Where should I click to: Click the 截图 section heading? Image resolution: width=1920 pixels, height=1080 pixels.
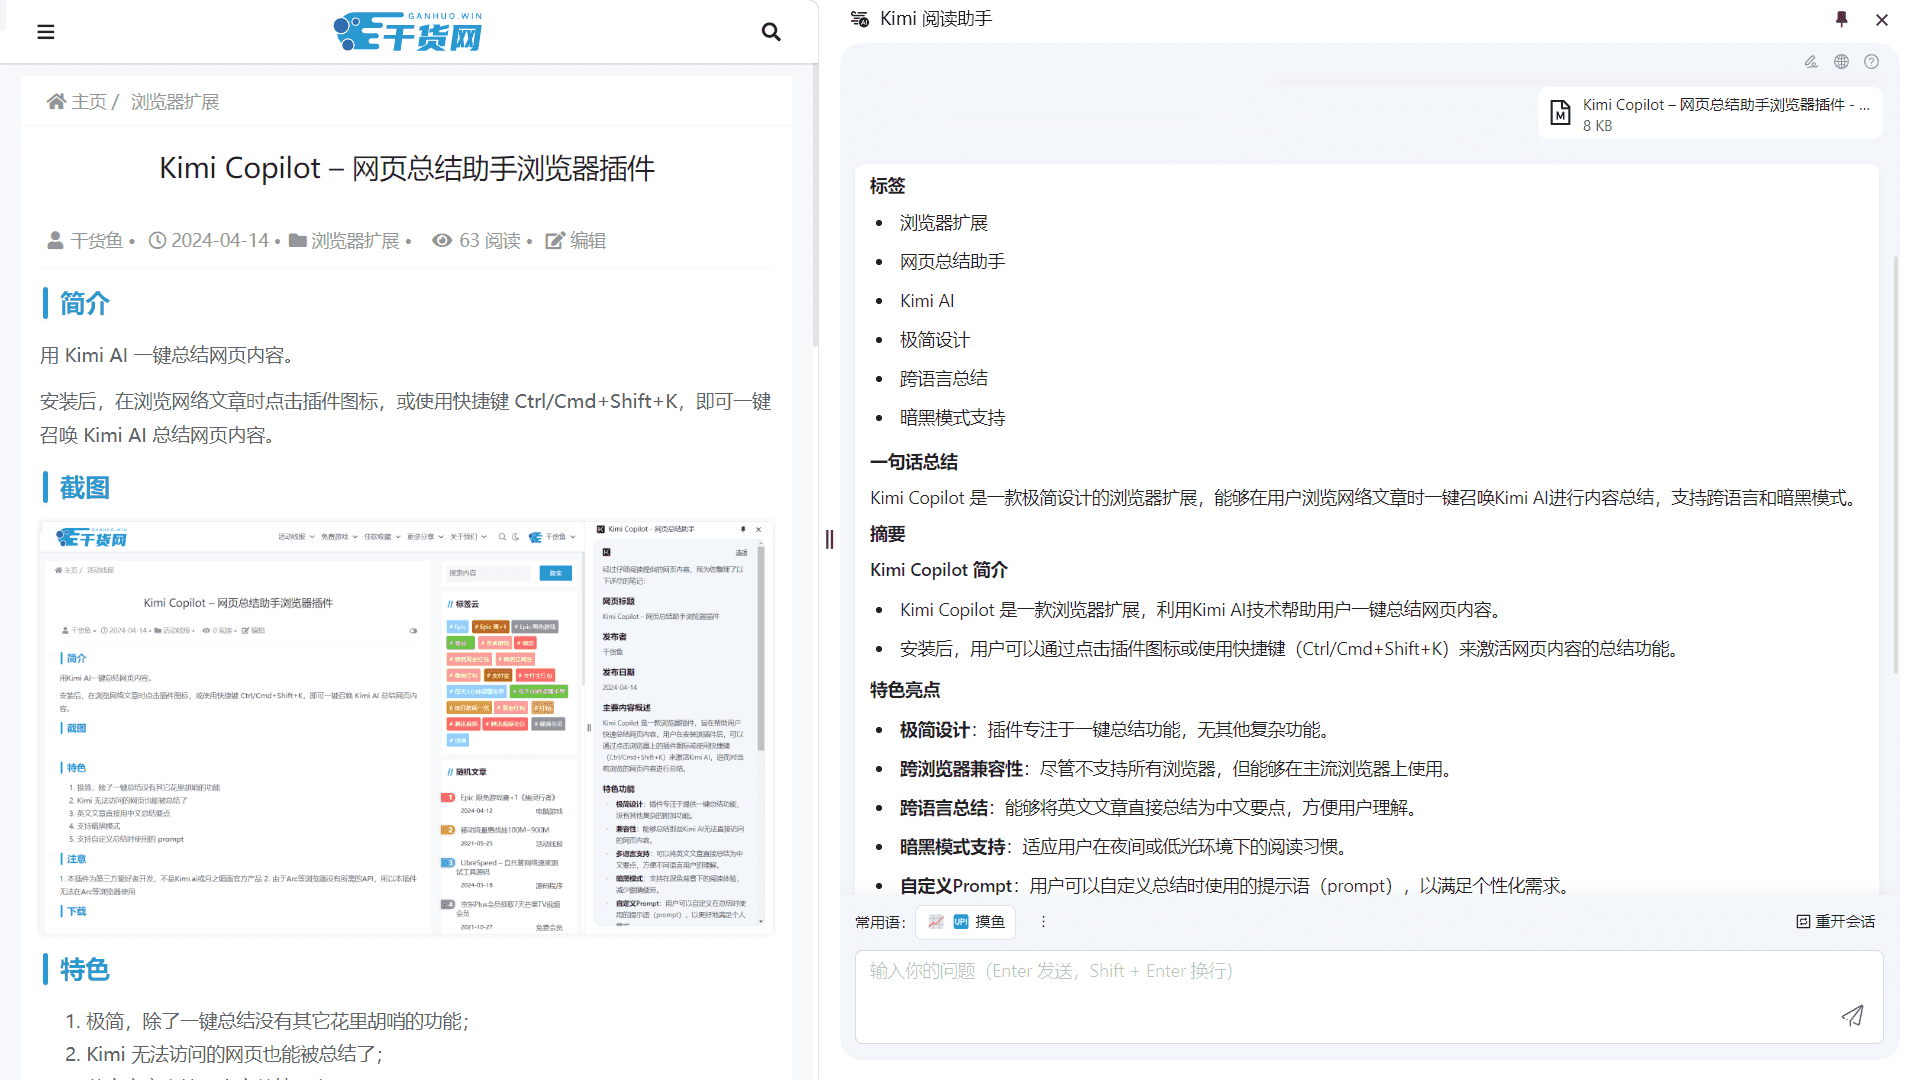click(85, 488)
